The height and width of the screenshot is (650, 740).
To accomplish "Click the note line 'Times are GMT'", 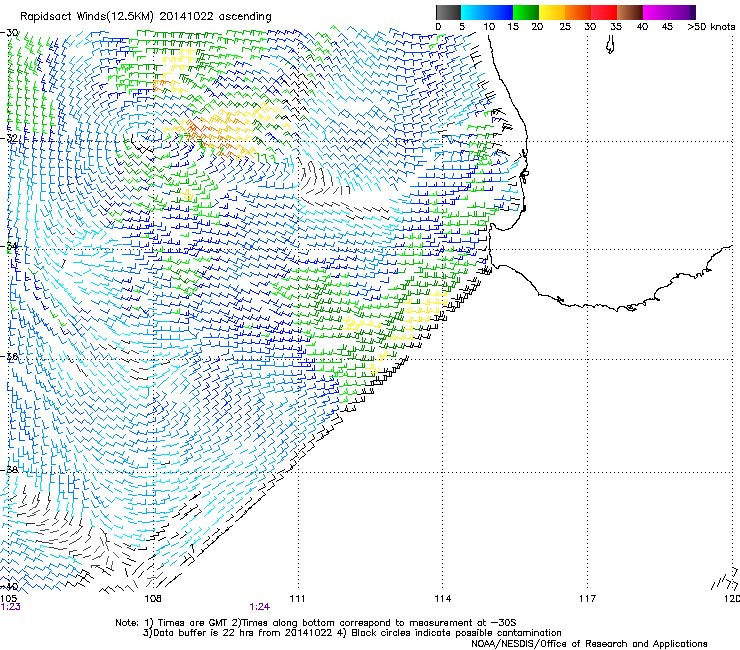I will pyautogui.click(x=193, y=623).
